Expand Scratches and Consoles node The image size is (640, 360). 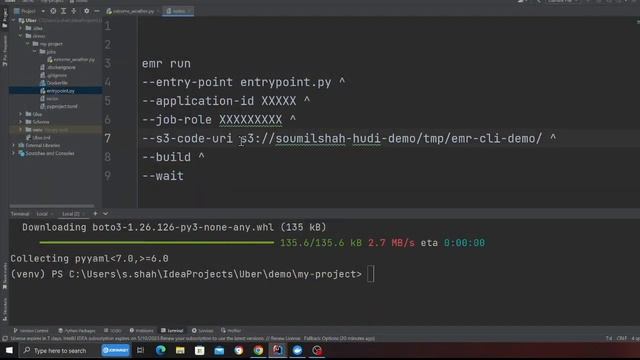pyautogui.click(x=13, y=153)
